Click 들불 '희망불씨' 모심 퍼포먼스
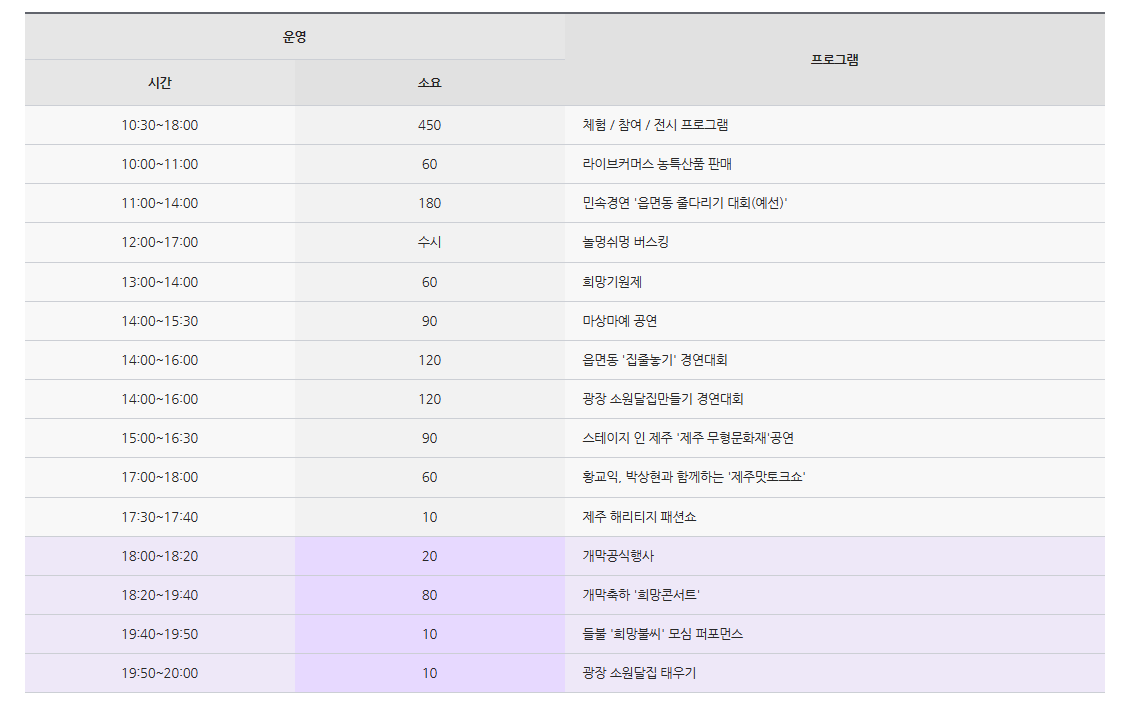Image resolution: width=1128 pixels, height=708 pixels. (663, 634)
